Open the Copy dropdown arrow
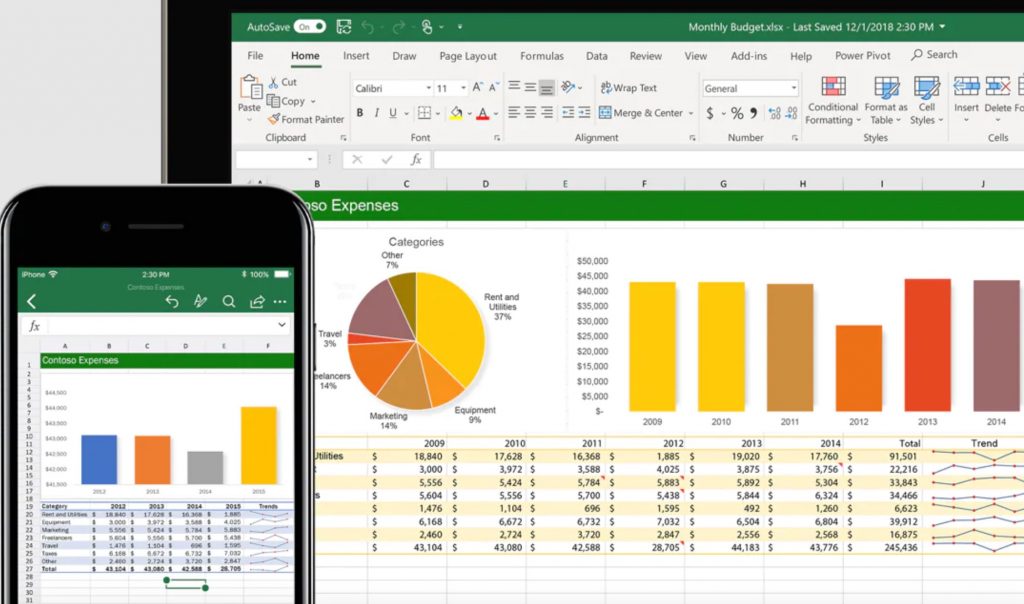Viewport: 1024px width, 604px height. point(313,102)
